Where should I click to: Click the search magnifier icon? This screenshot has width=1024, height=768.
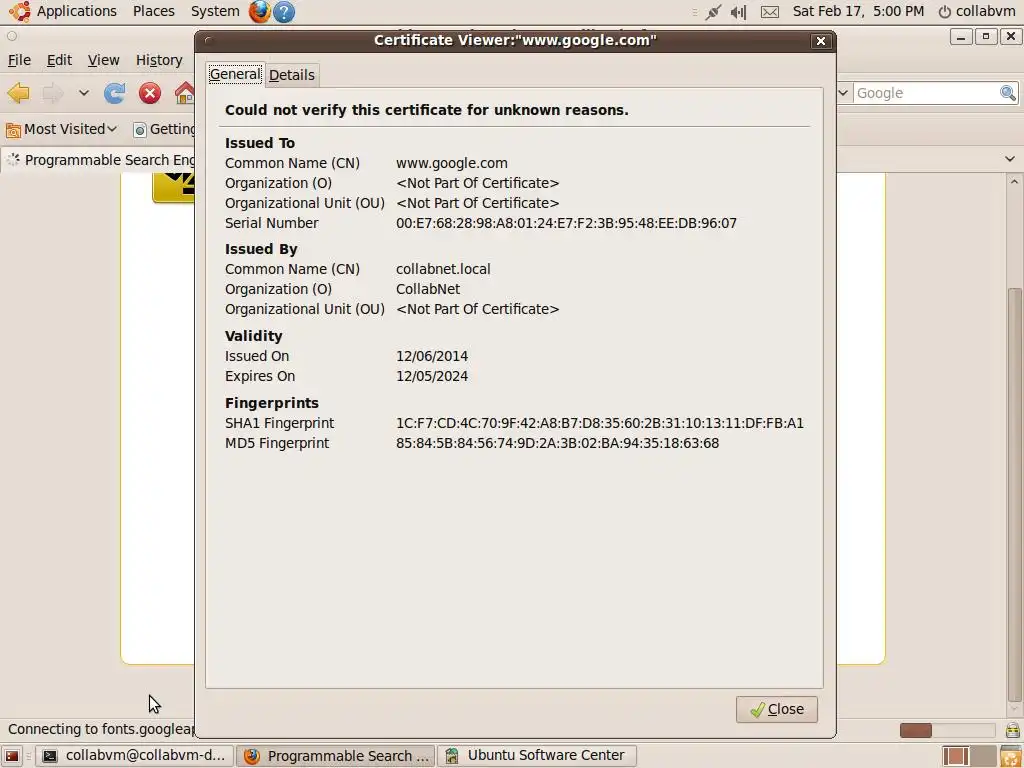click(x=1008, y=93)
